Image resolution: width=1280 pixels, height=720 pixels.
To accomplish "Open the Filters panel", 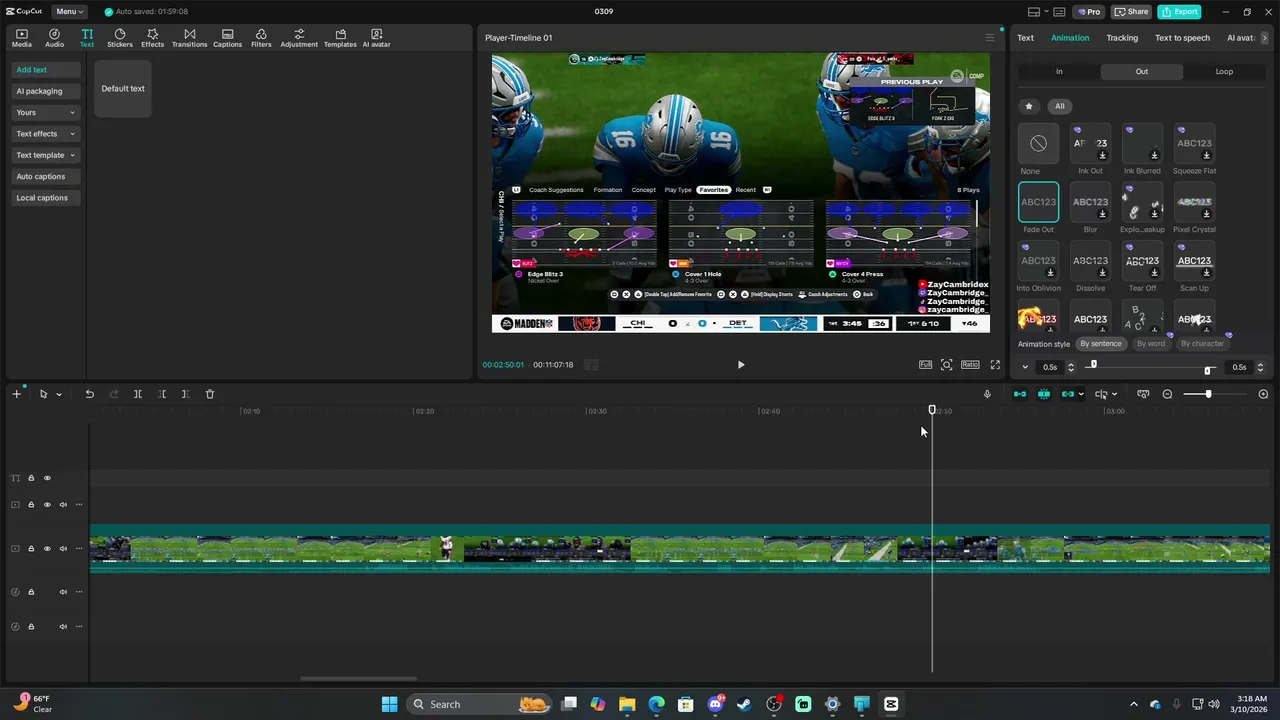I will tap(261, 38).
